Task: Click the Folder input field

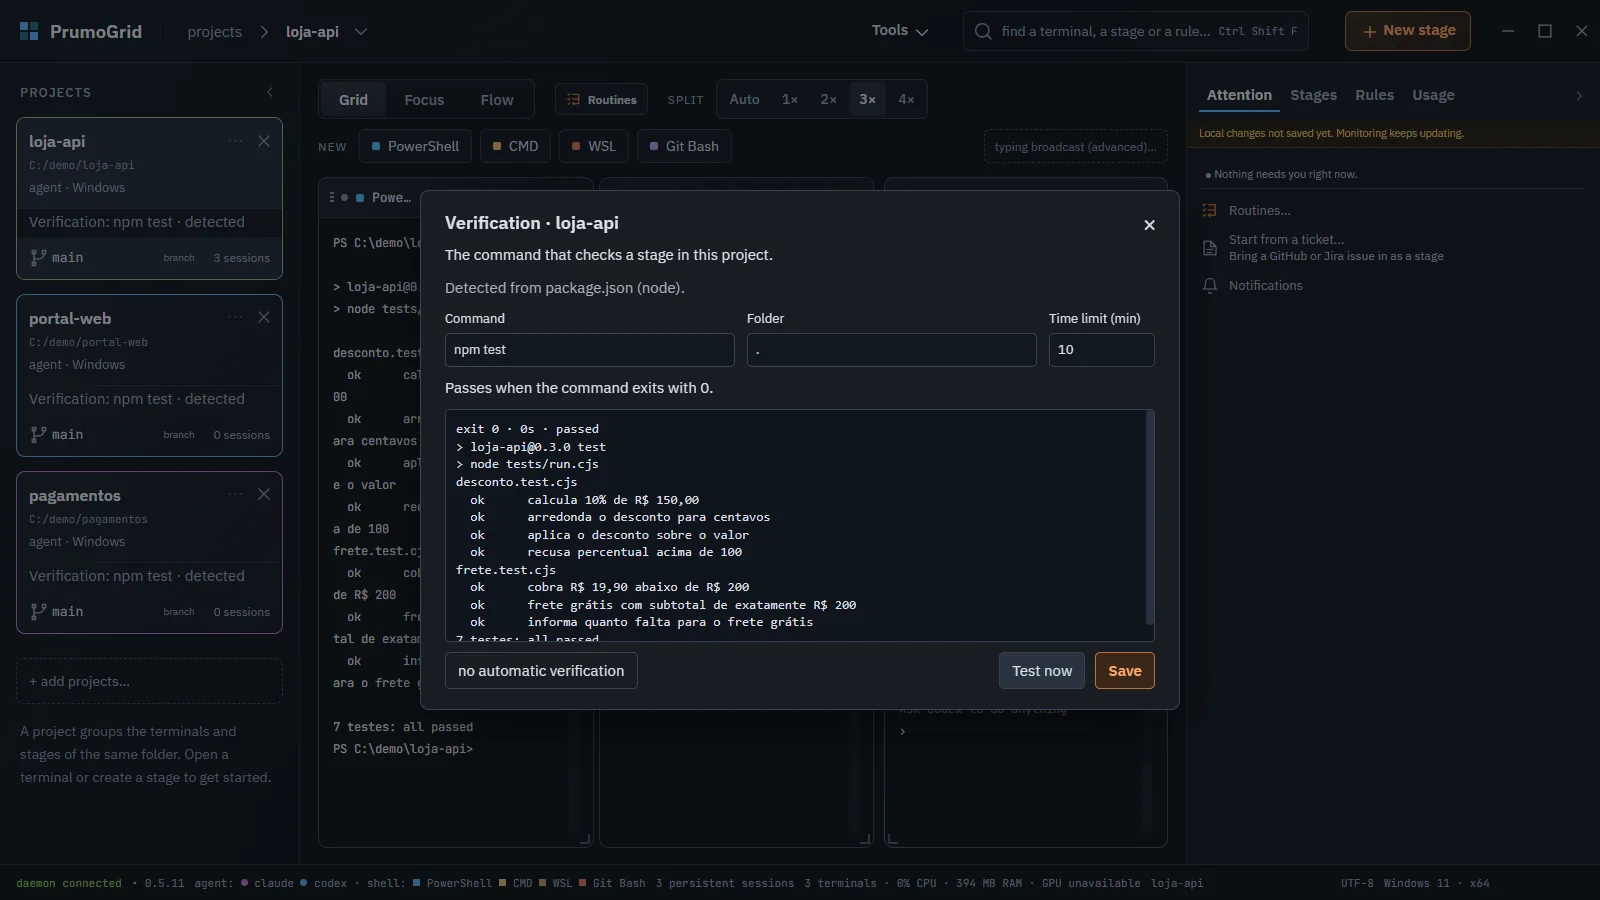Action: tap(892, 350)
